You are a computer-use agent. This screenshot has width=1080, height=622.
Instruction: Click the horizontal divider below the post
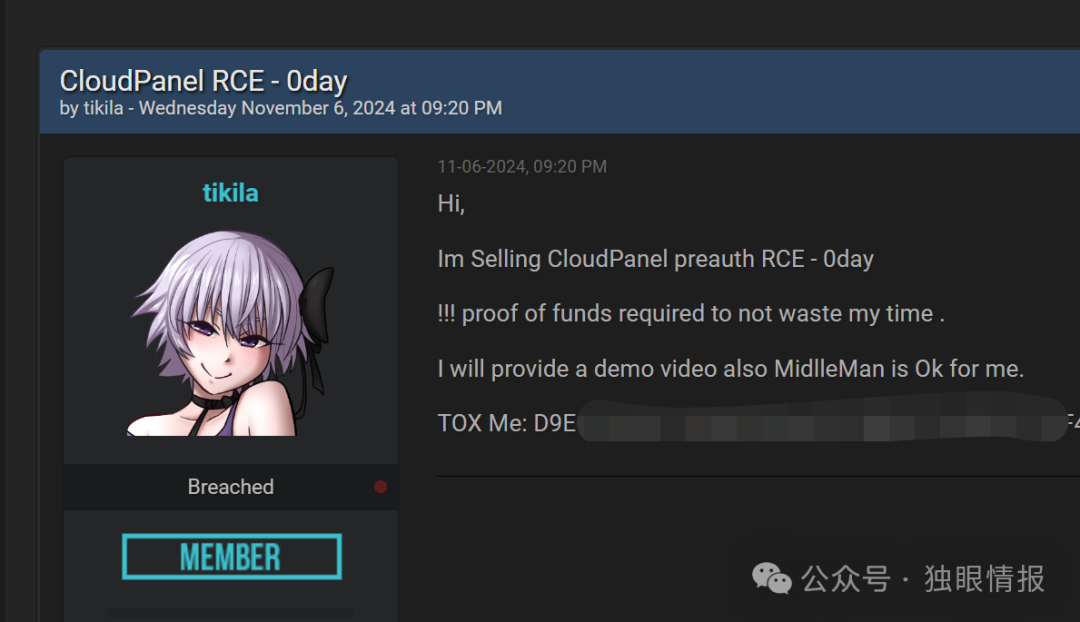758,476
